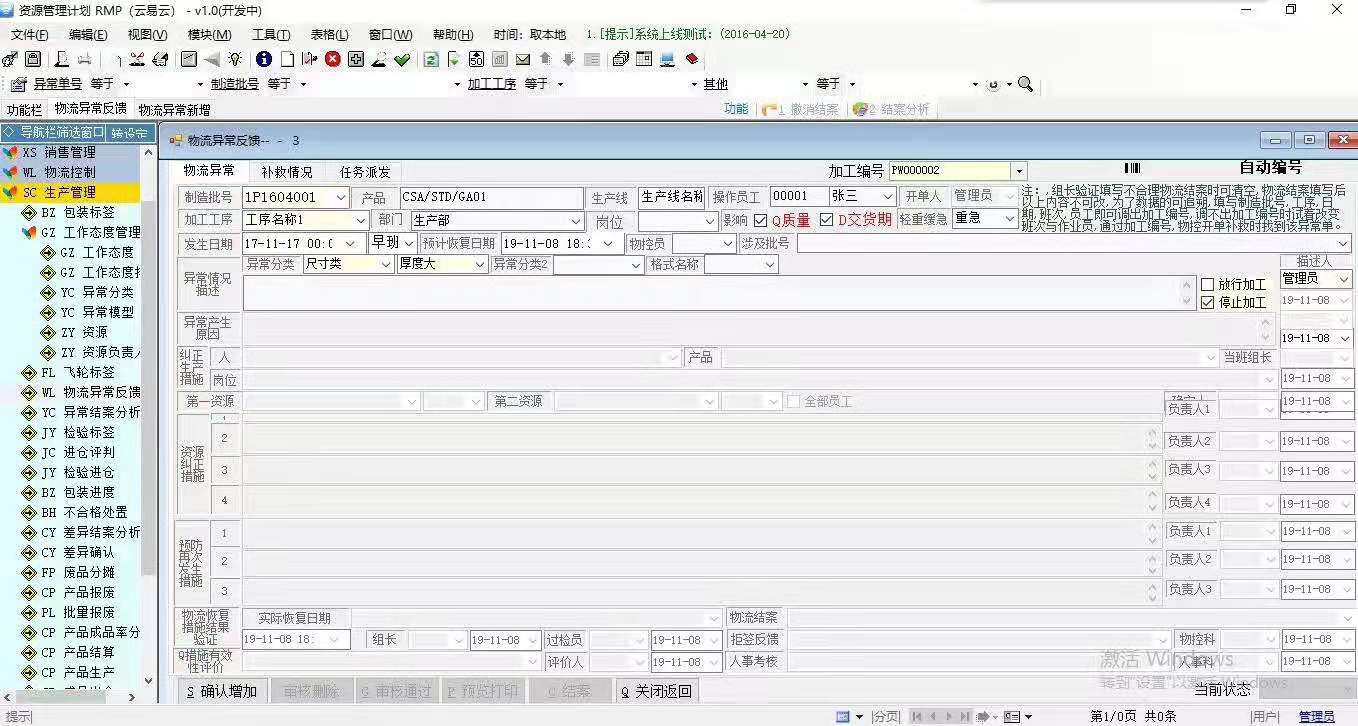
Task: Open the 帮助(H) menu
Action: click(452, 34)
